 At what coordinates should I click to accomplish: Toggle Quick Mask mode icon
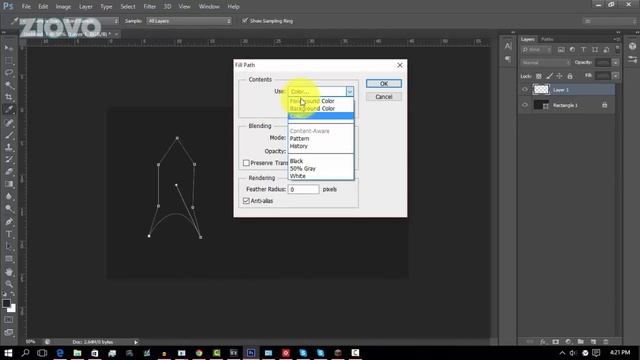tap(9, 320)
